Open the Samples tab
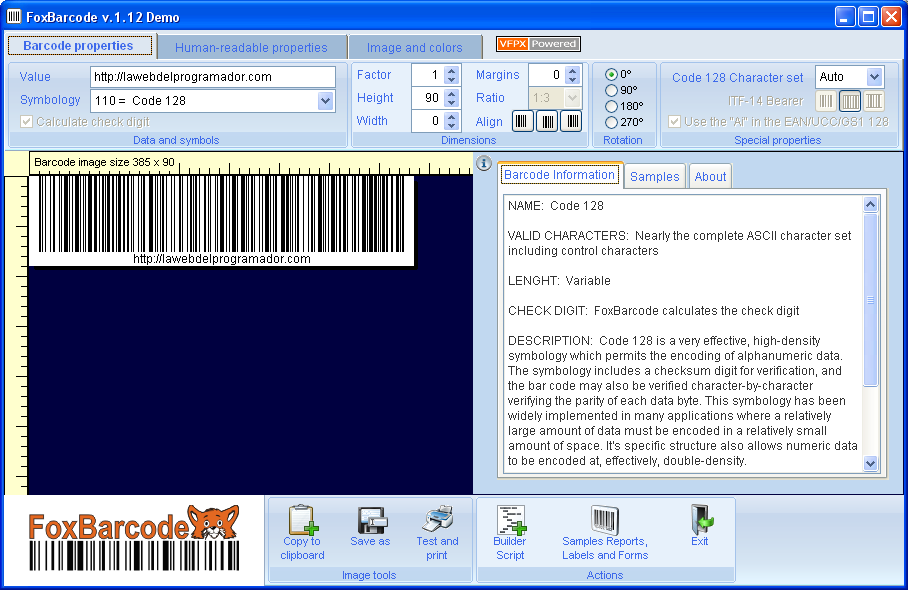 click(654, 177)
